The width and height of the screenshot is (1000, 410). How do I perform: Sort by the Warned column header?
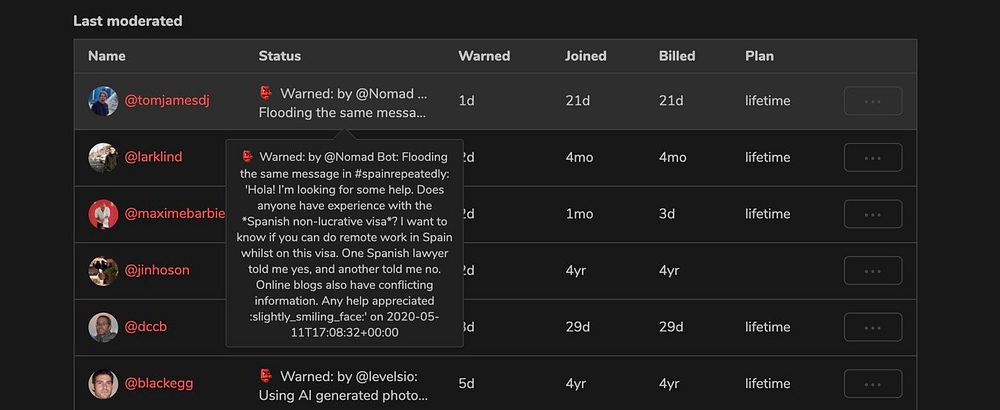(484, 56)
